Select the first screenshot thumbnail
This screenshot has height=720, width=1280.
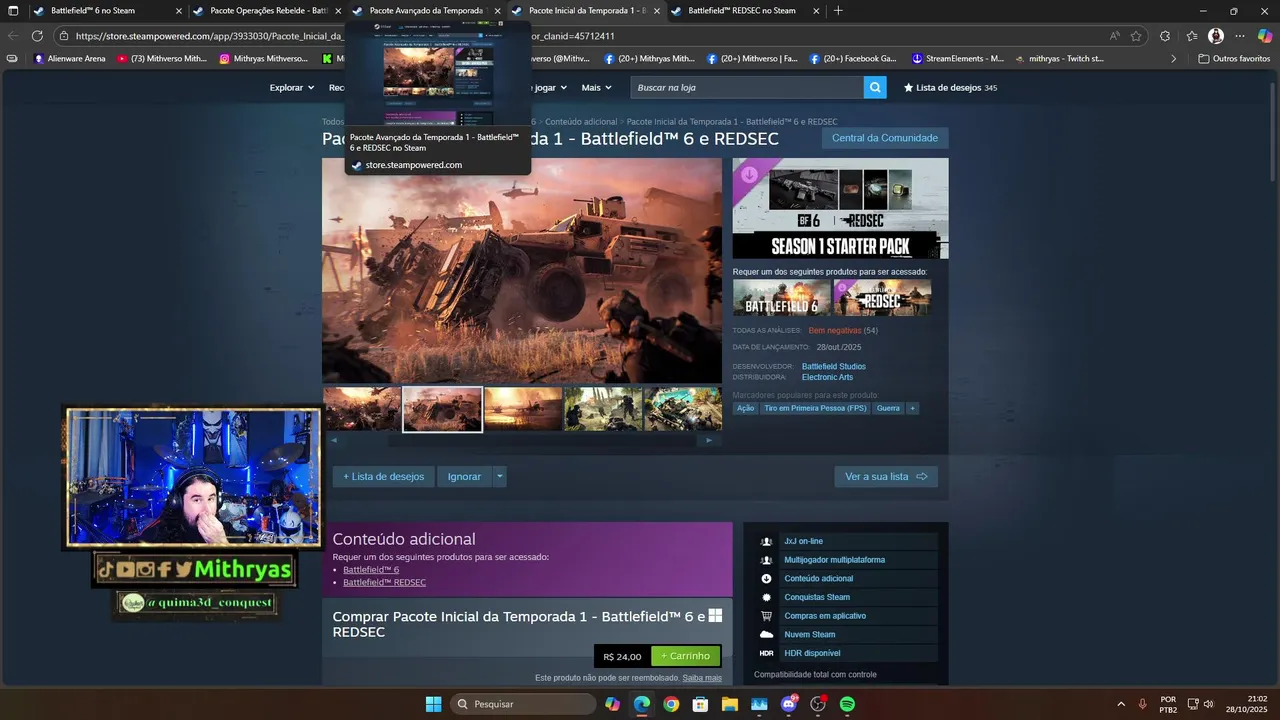pos(362,409)
